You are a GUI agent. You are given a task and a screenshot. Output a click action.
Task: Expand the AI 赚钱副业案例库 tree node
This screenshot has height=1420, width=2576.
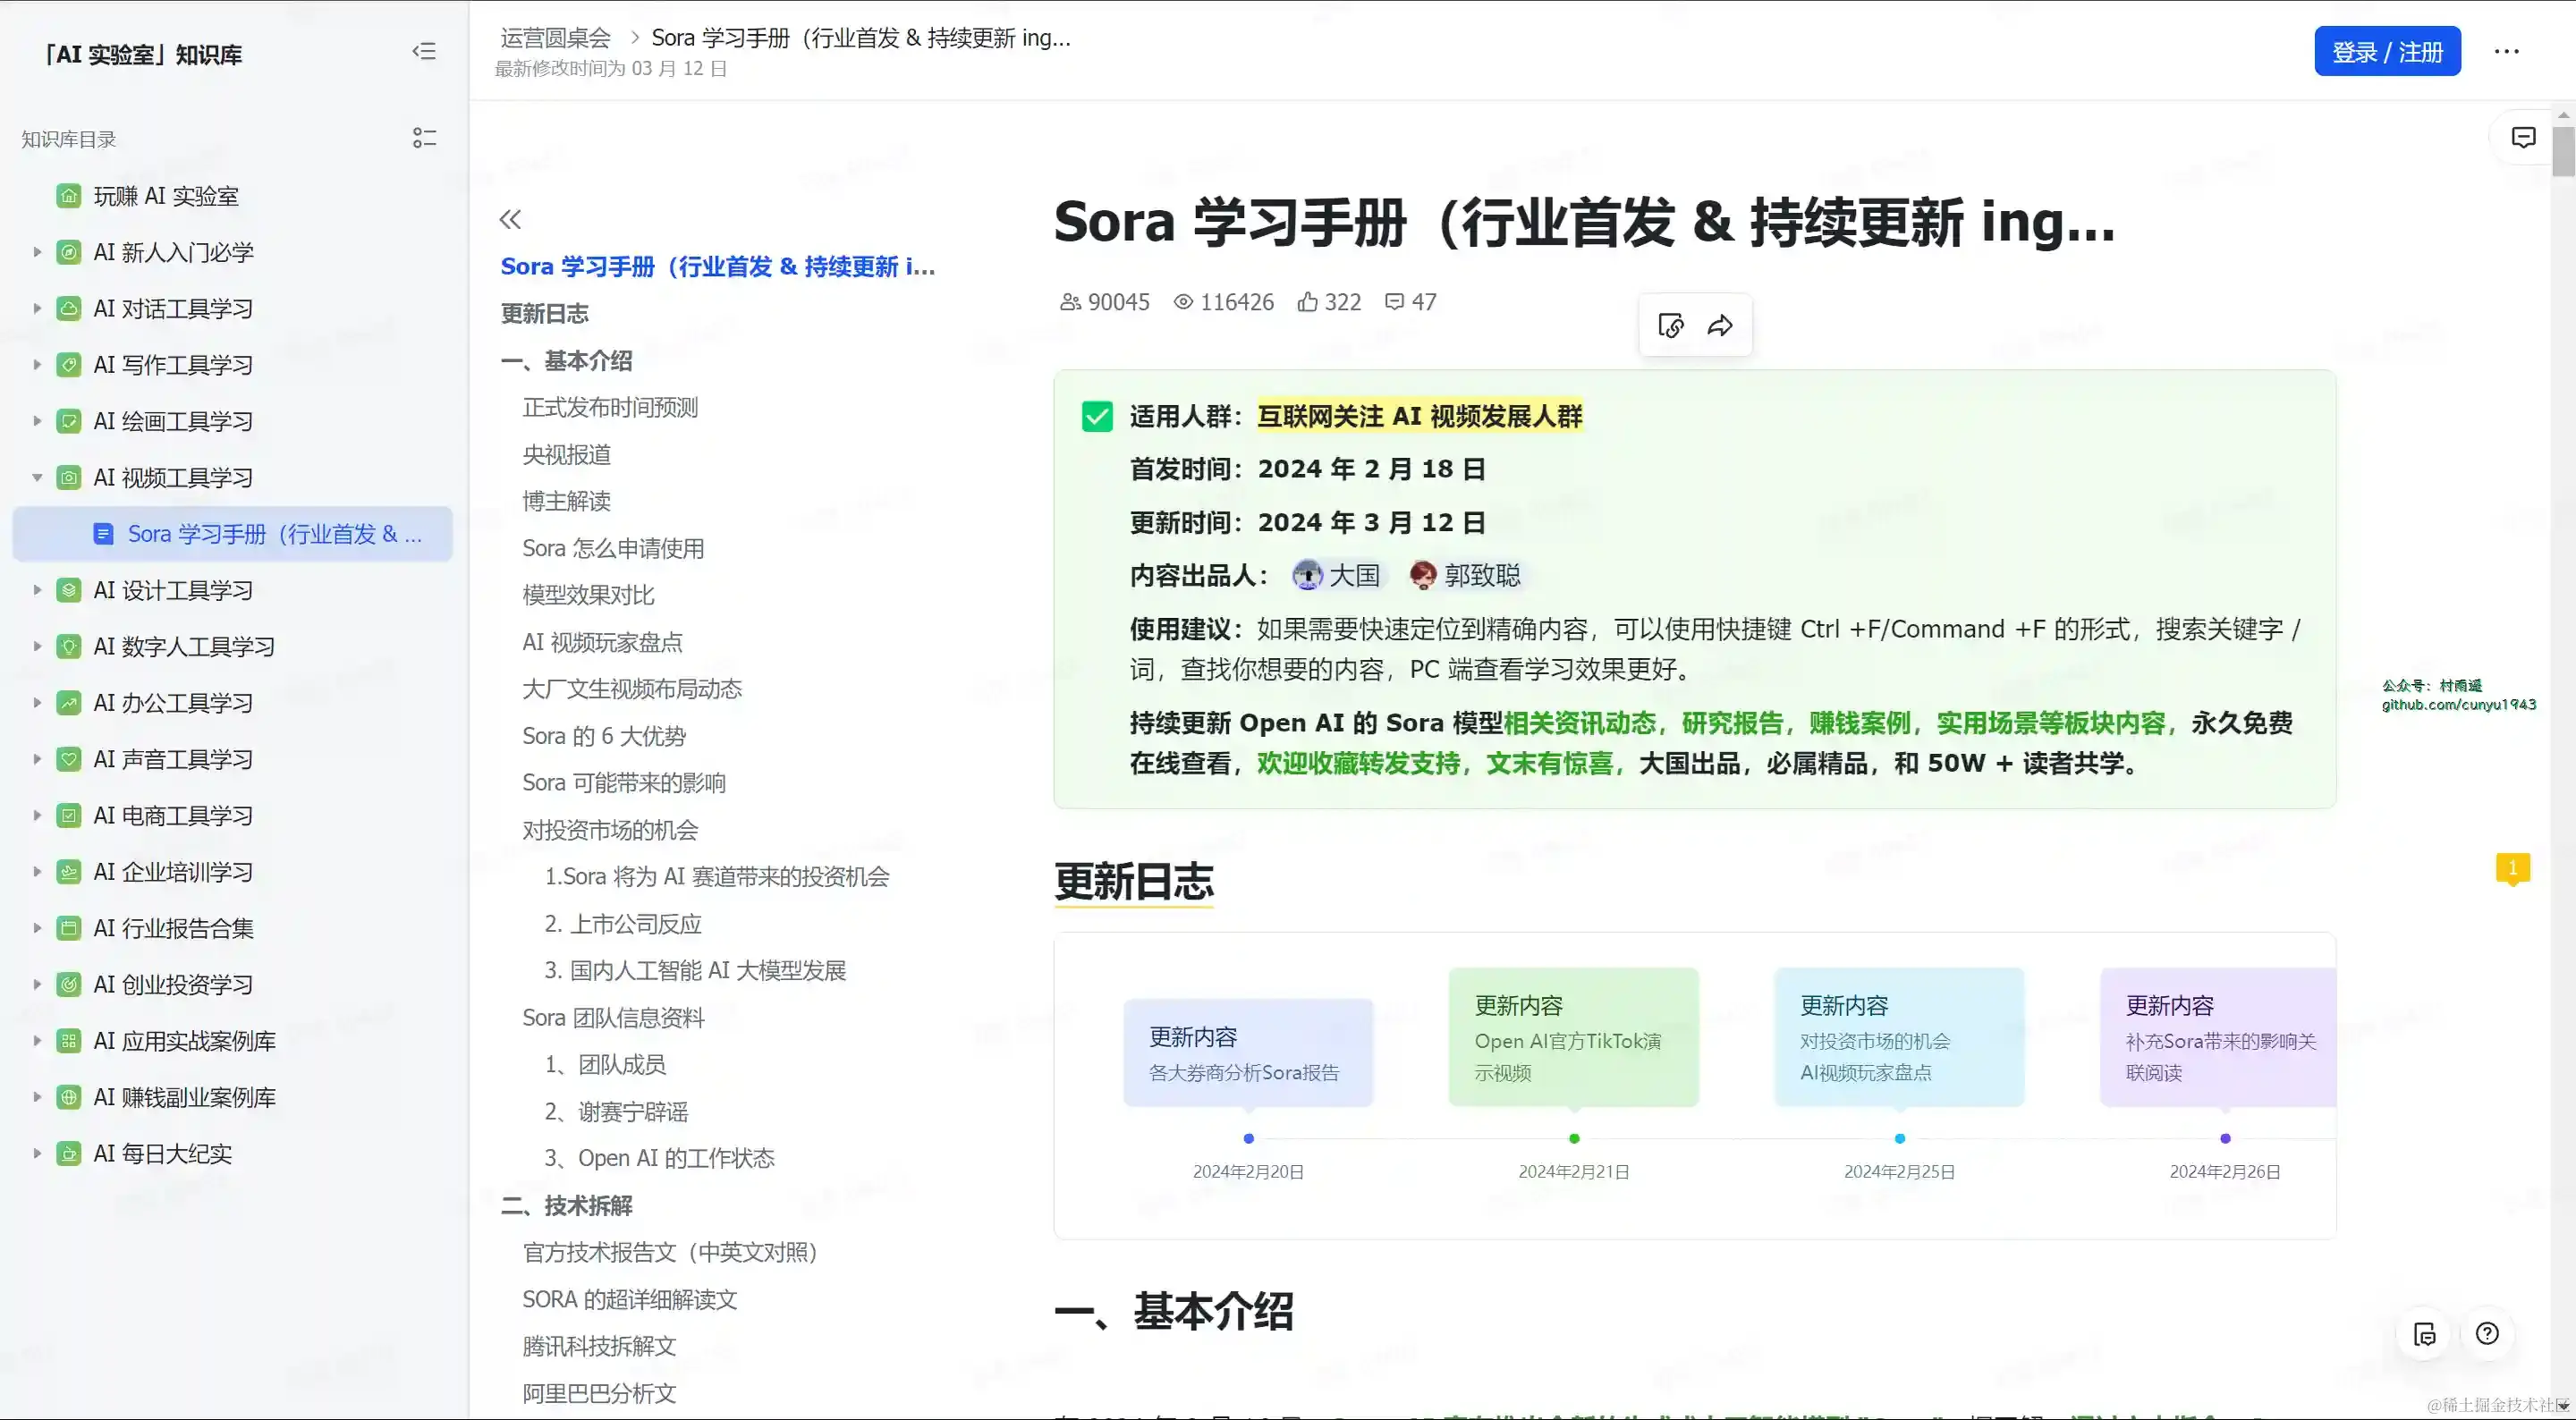tap(37, 1097)
